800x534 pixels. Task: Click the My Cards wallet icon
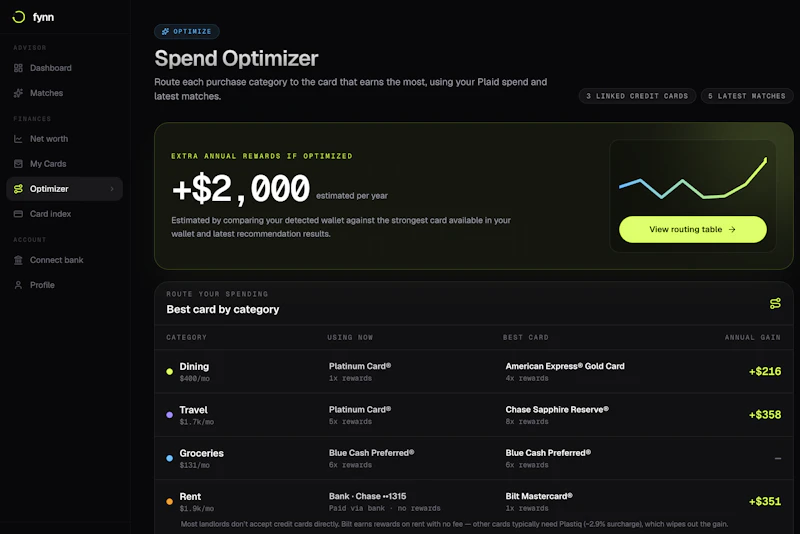point(18,164)
